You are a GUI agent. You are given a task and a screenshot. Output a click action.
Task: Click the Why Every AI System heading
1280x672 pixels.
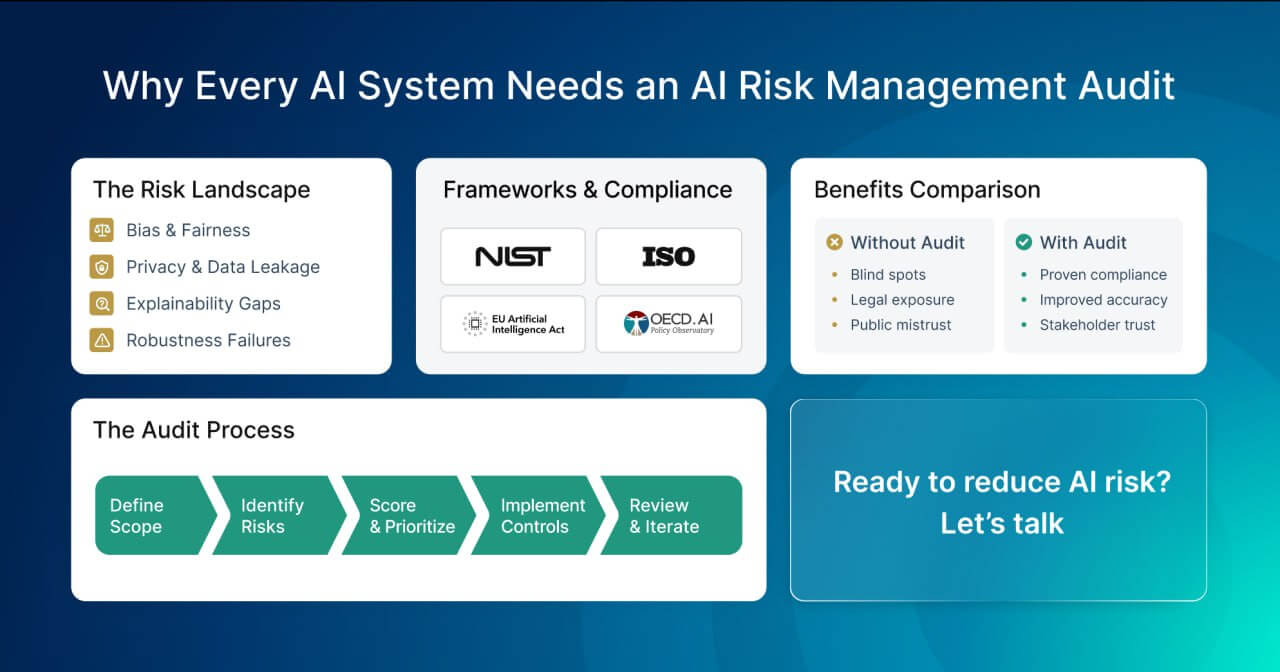point(639,87)
